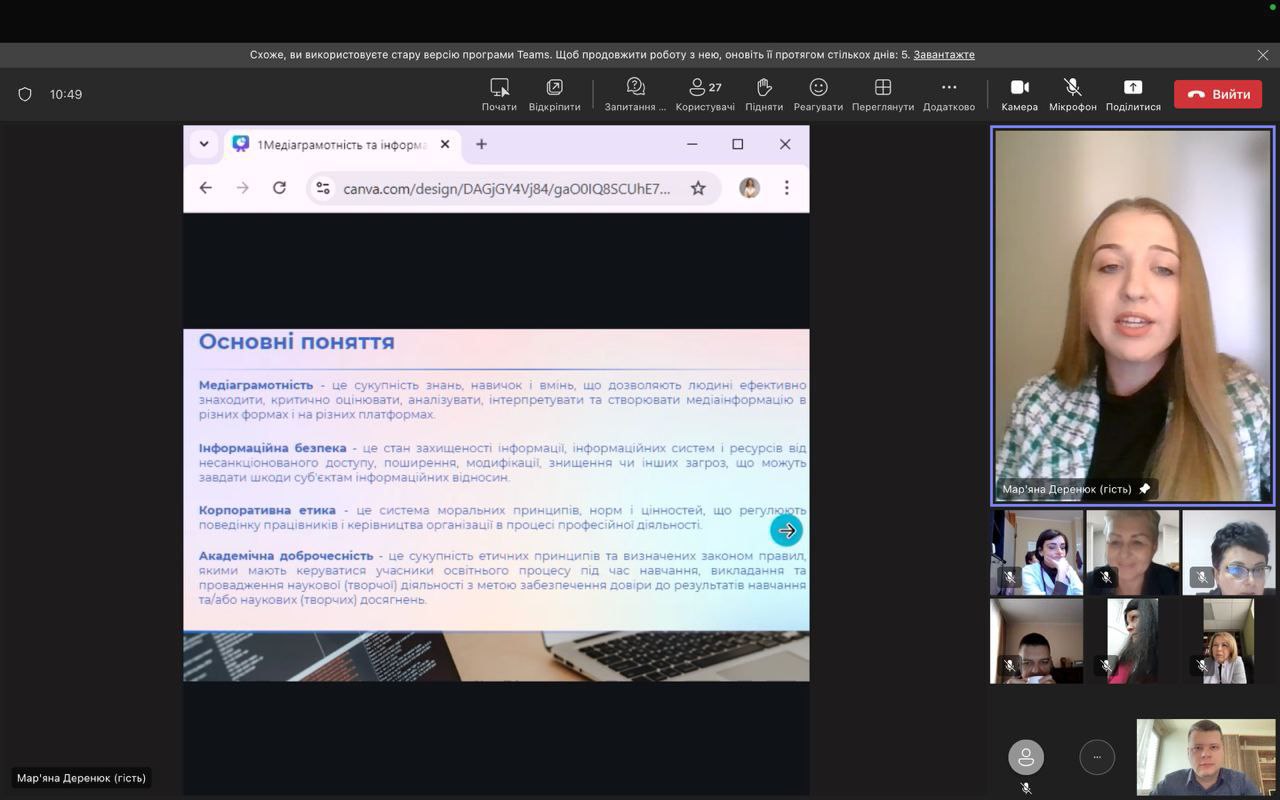
Task: Dismiss the Teams update notification banner
Action: pos(1263,55)
